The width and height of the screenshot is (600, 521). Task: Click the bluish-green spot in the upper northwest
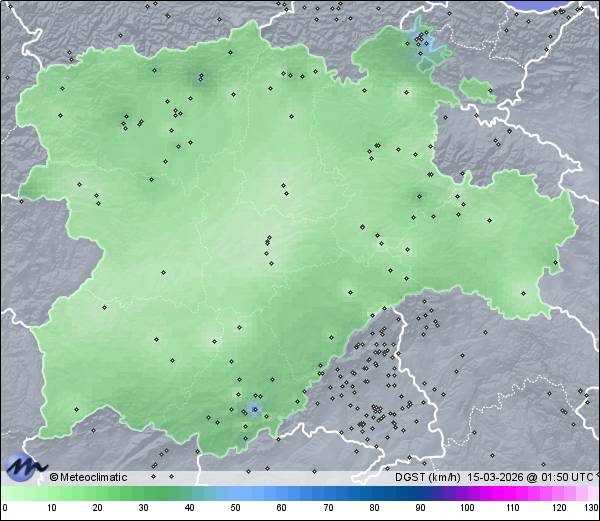click(200, 78)
